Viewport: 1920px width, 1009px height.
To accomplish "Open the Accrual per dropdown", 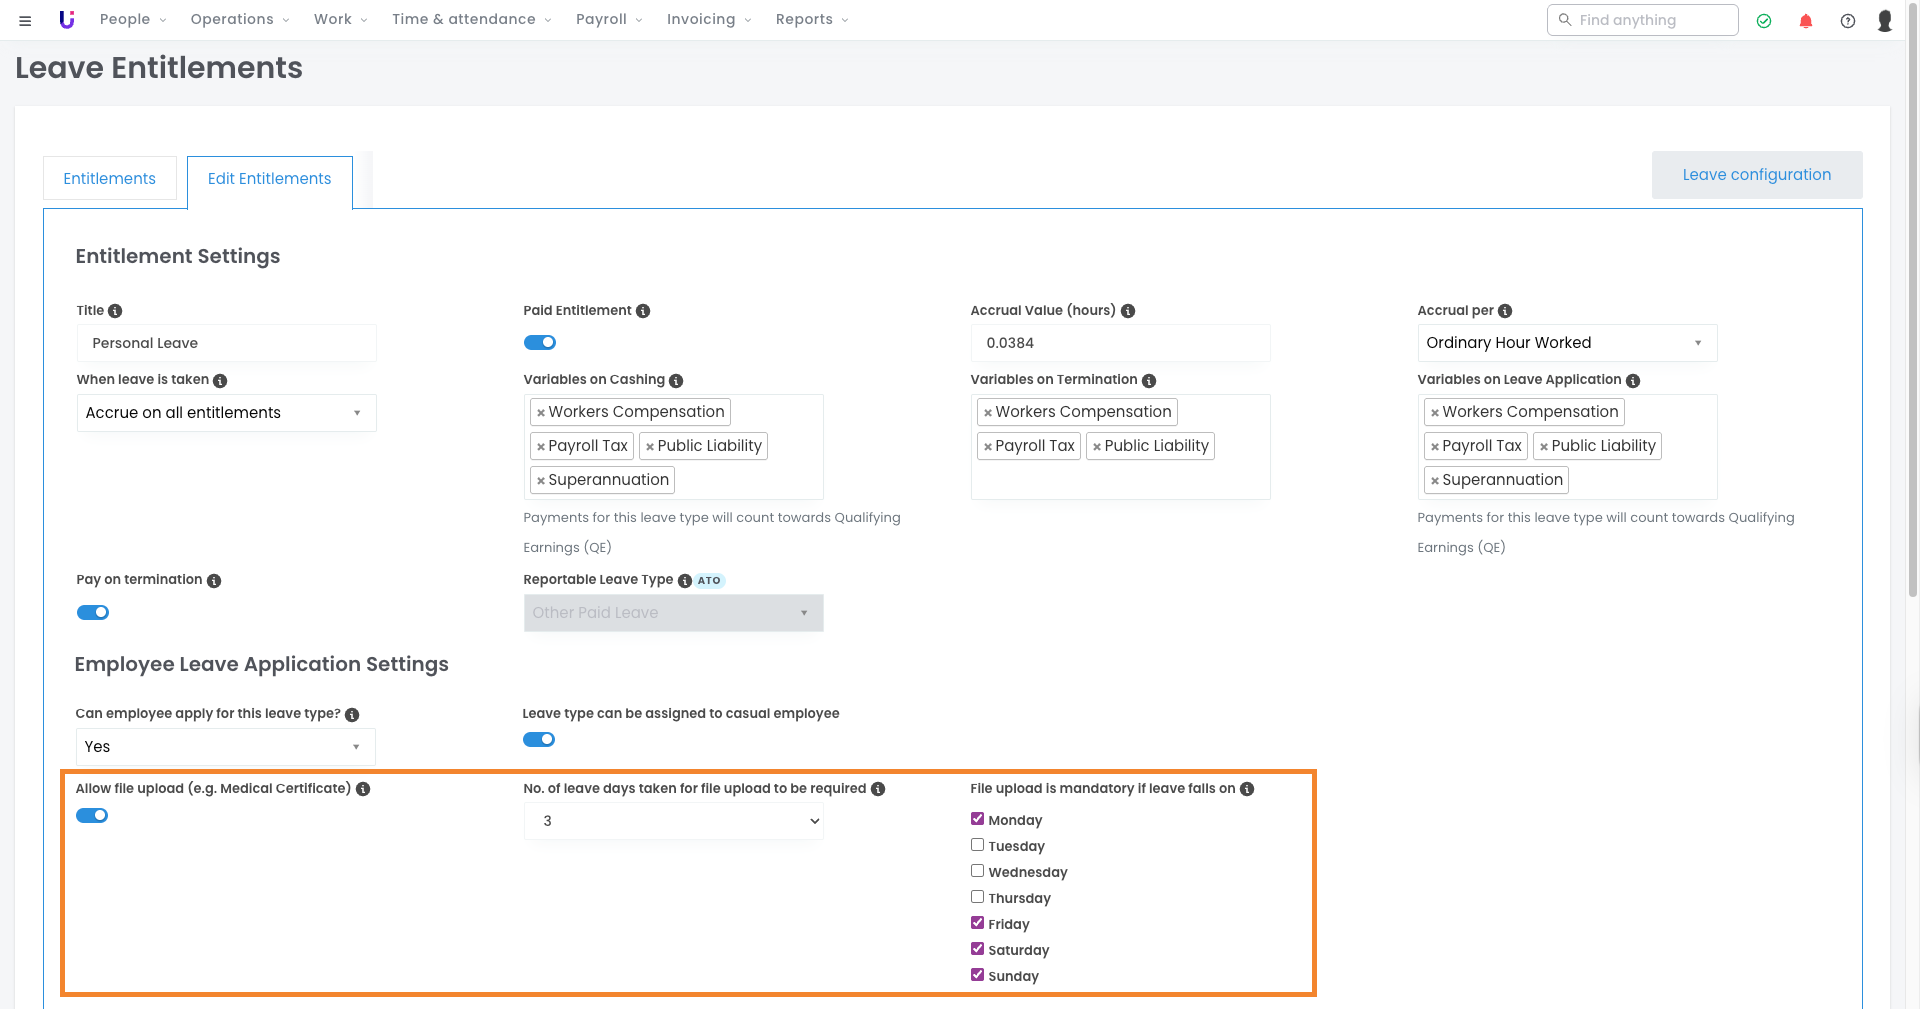I will pos(1567,343).
